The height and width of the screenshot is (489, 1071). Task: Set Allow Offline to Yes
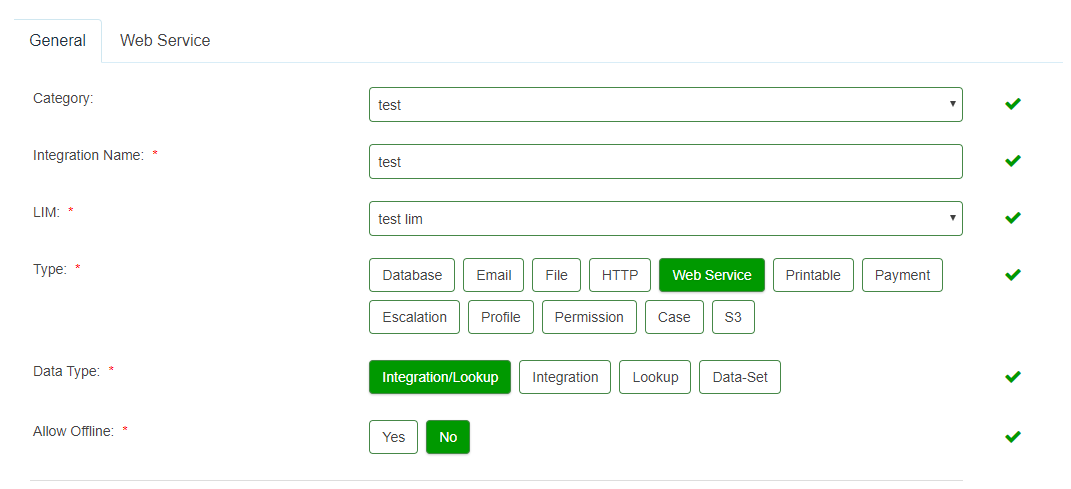(x=393, y=437)
